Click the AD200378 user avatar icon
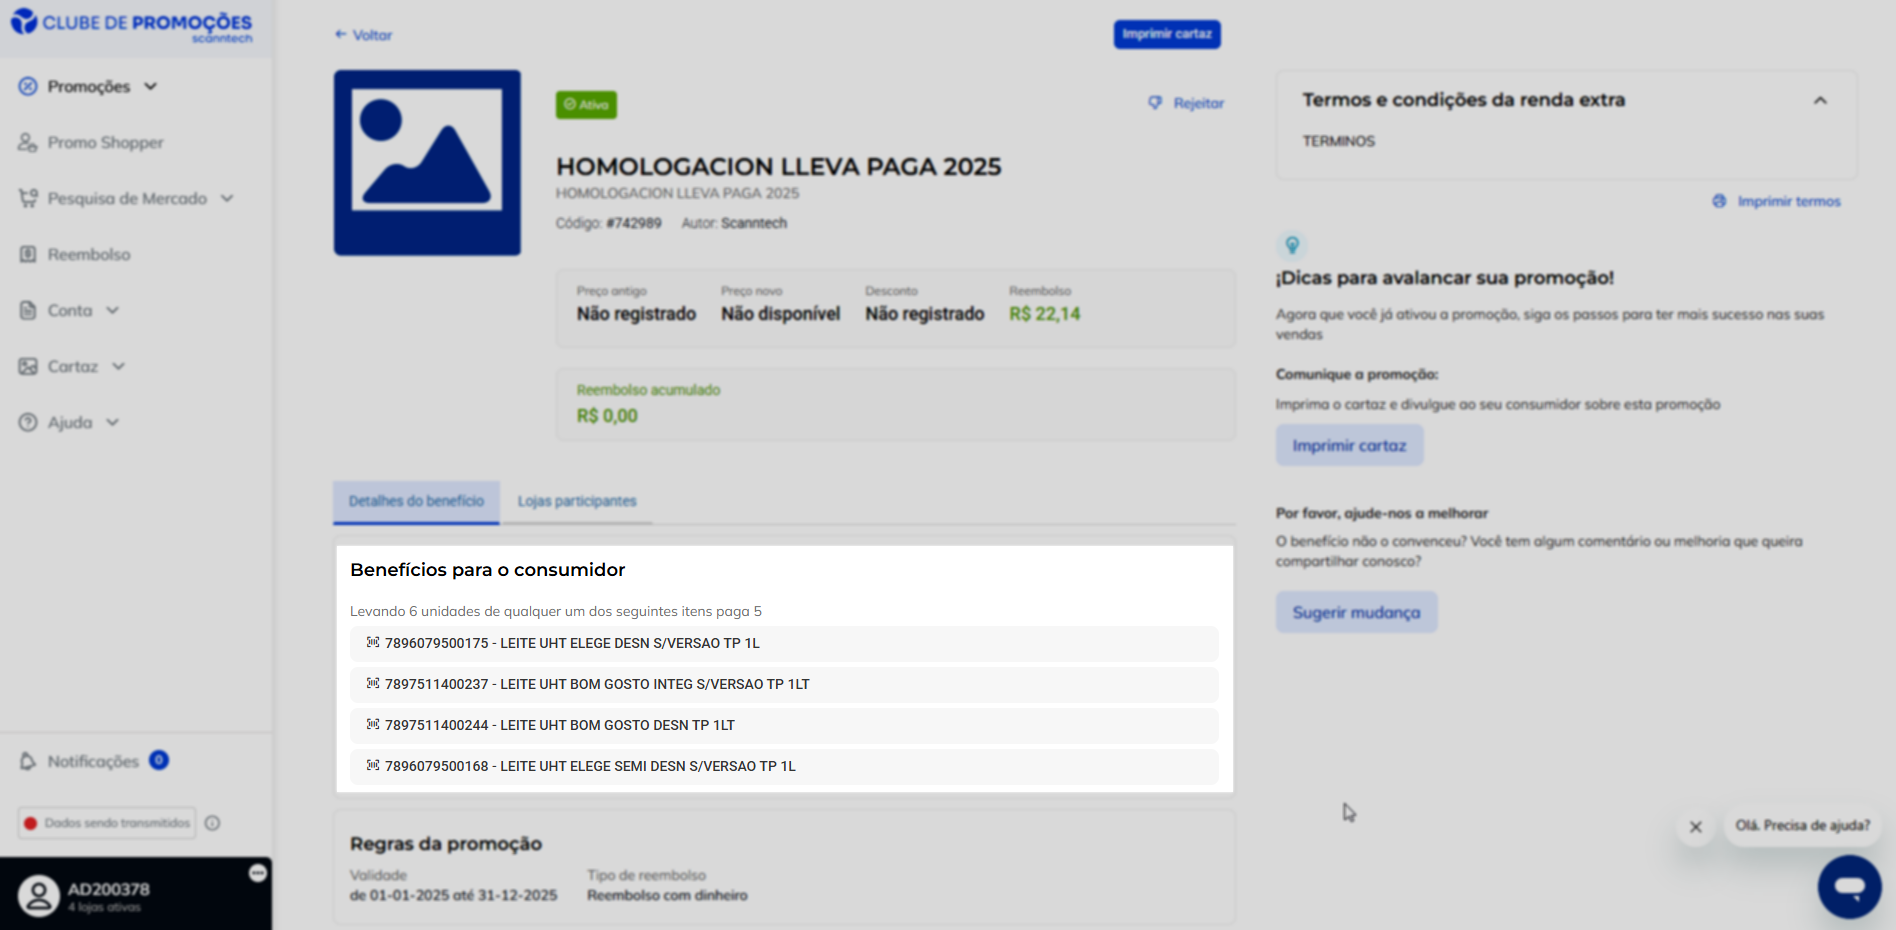The height and width of the screenshot is (930, 1896). click(39, 895)
